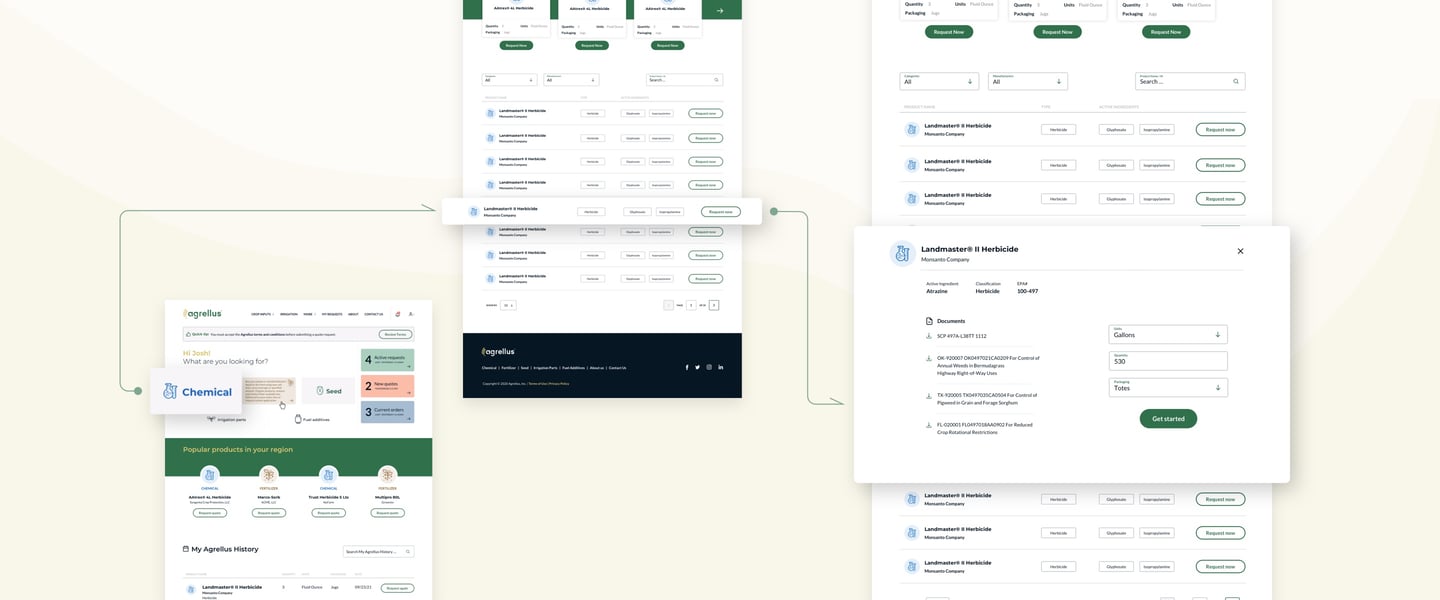
Task: Click the Quantity field showing 530
Action: [x=1168, y=360]
